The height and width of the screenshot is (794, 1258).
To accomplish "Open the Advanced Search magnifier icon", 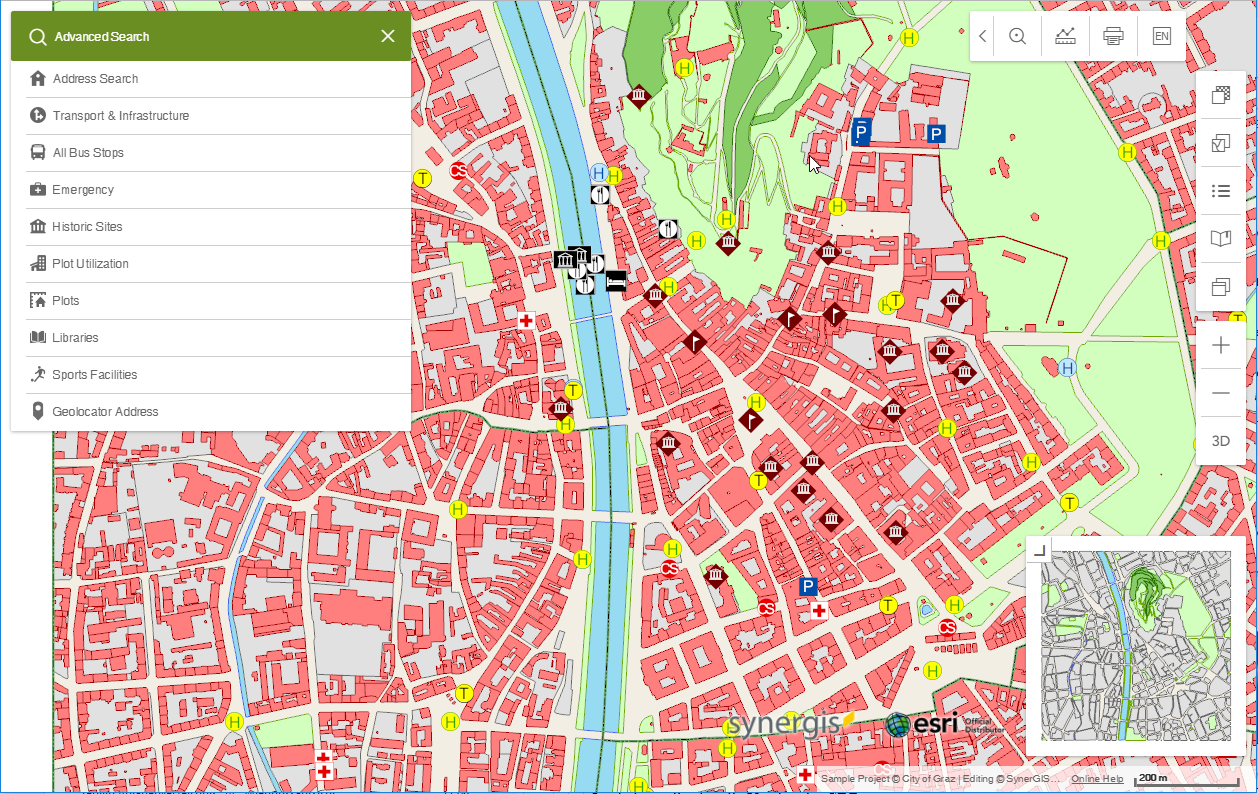I will (x=37, y=36).
